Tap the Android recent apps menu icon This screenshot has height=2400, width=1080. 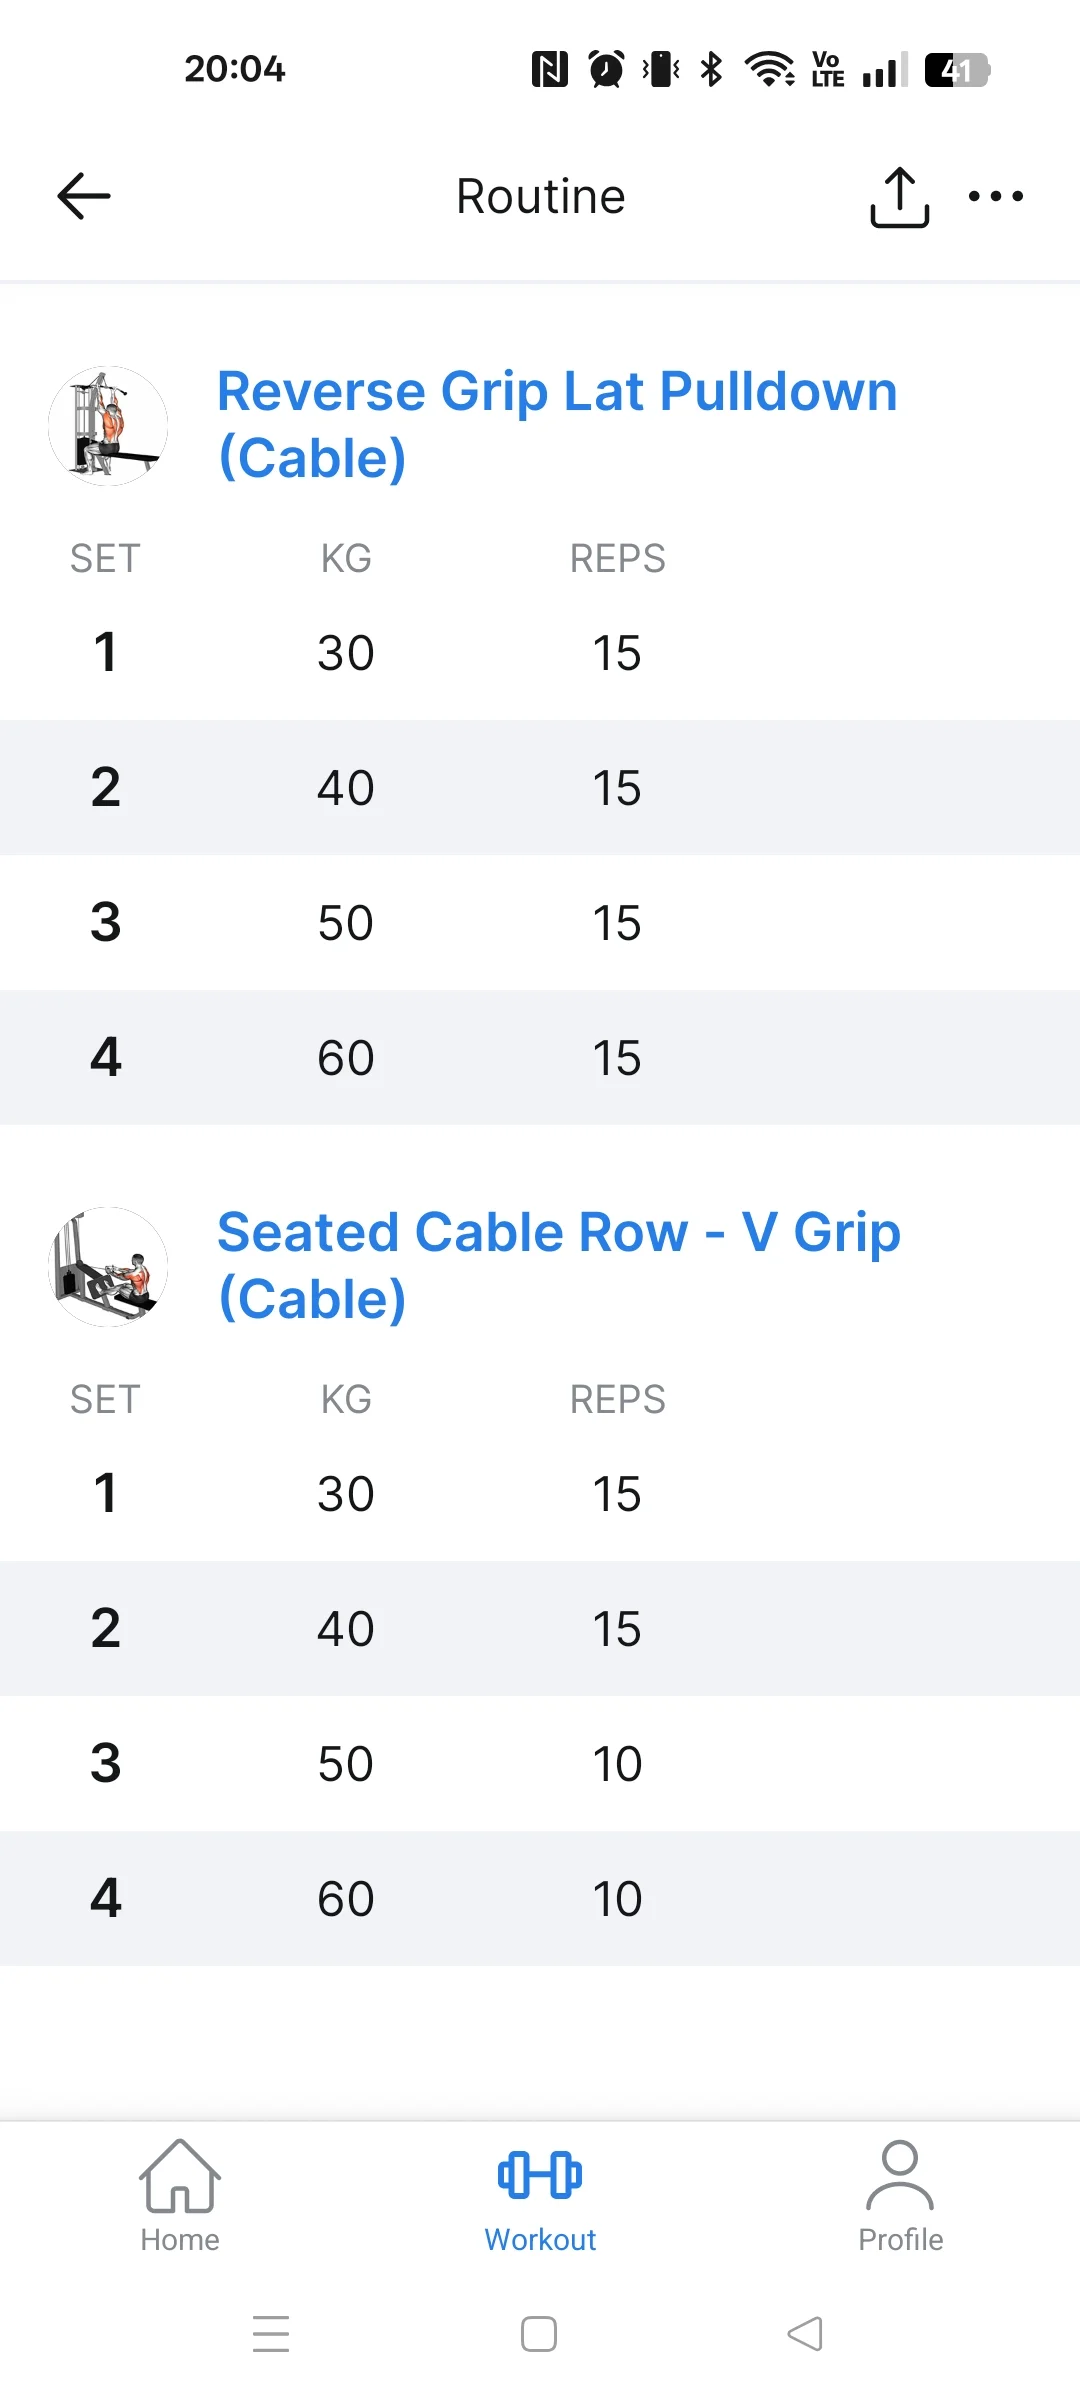click(x=271, y=2333)
